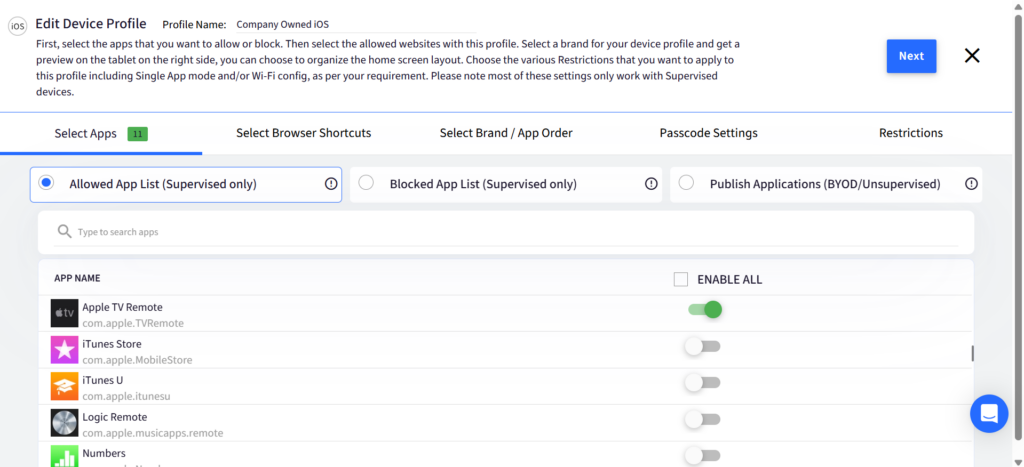Click the search magnifier icon

click(64, 231)
